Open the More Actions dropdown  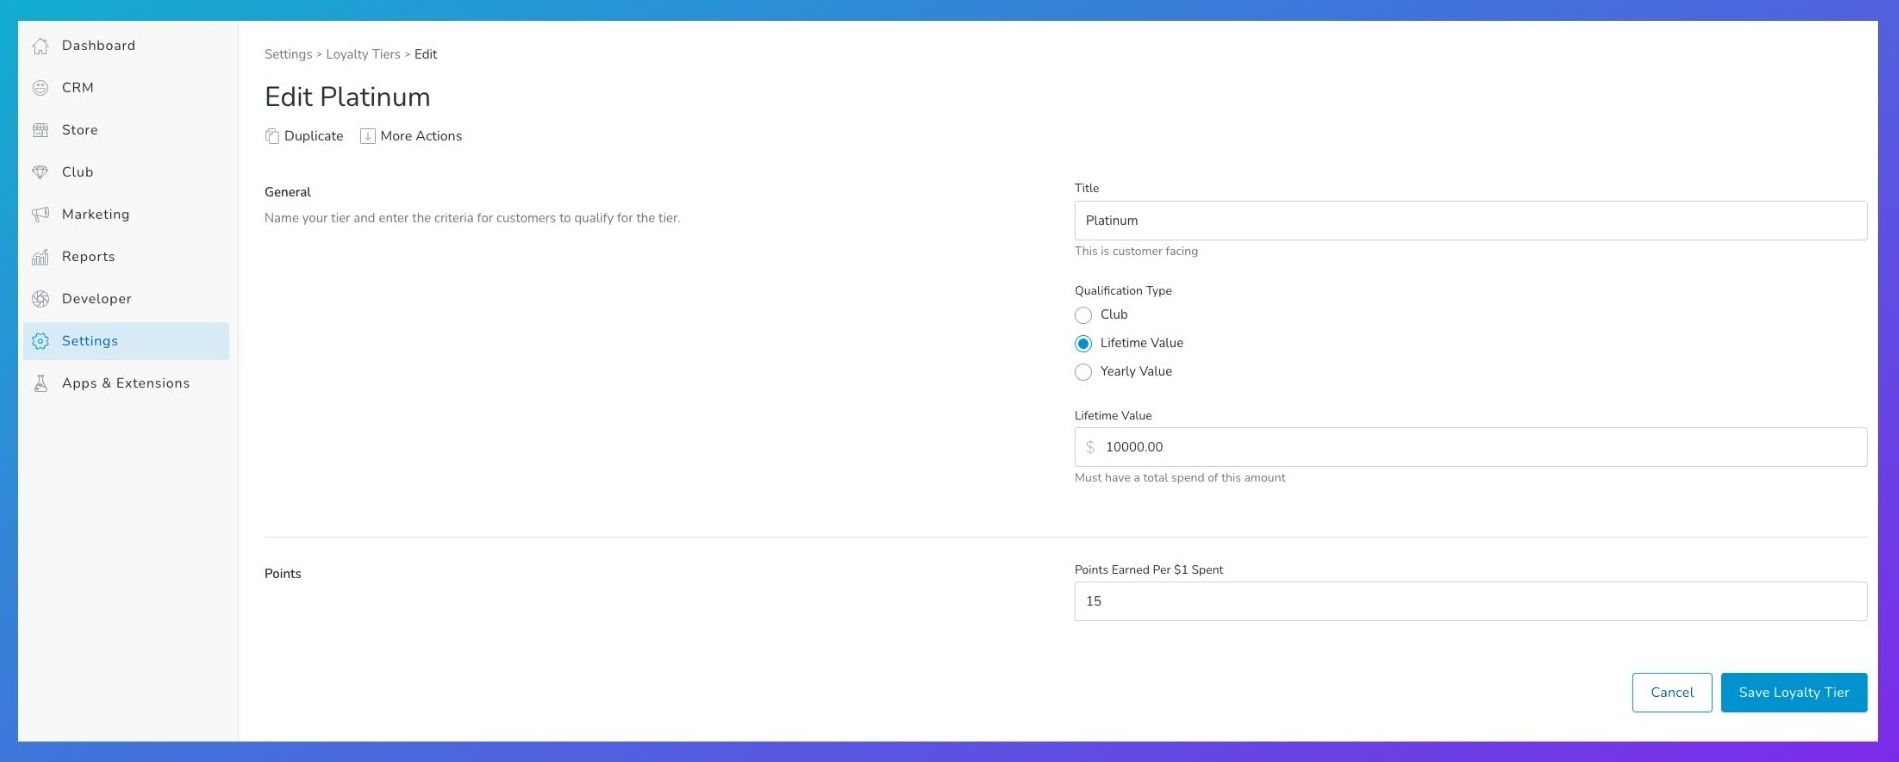tap(411, 136)
